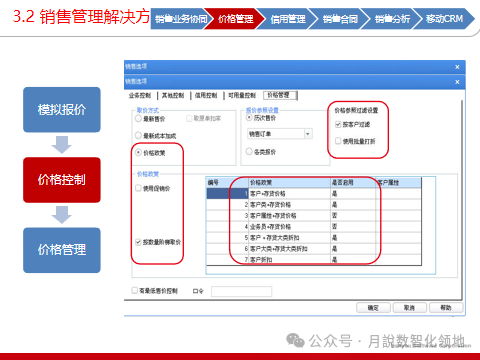
Task: Toggle the 按数量阶梯取价 checkbox
Action: point(138,242)
